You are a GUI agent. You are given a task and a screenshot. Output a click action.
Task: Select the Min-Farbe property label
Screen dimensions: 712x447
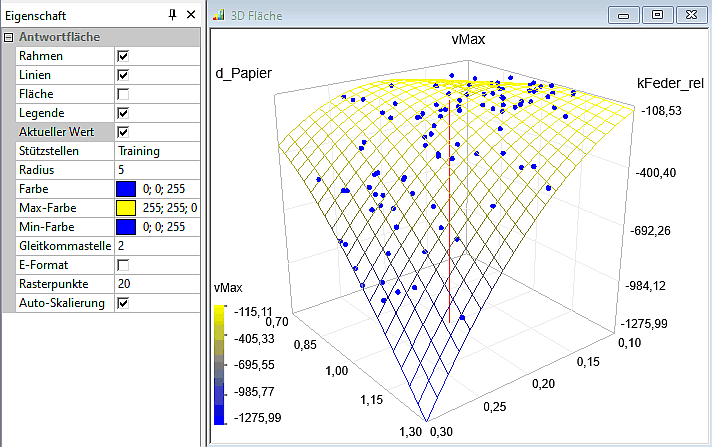pyautogui.click(x=47, y=227)
